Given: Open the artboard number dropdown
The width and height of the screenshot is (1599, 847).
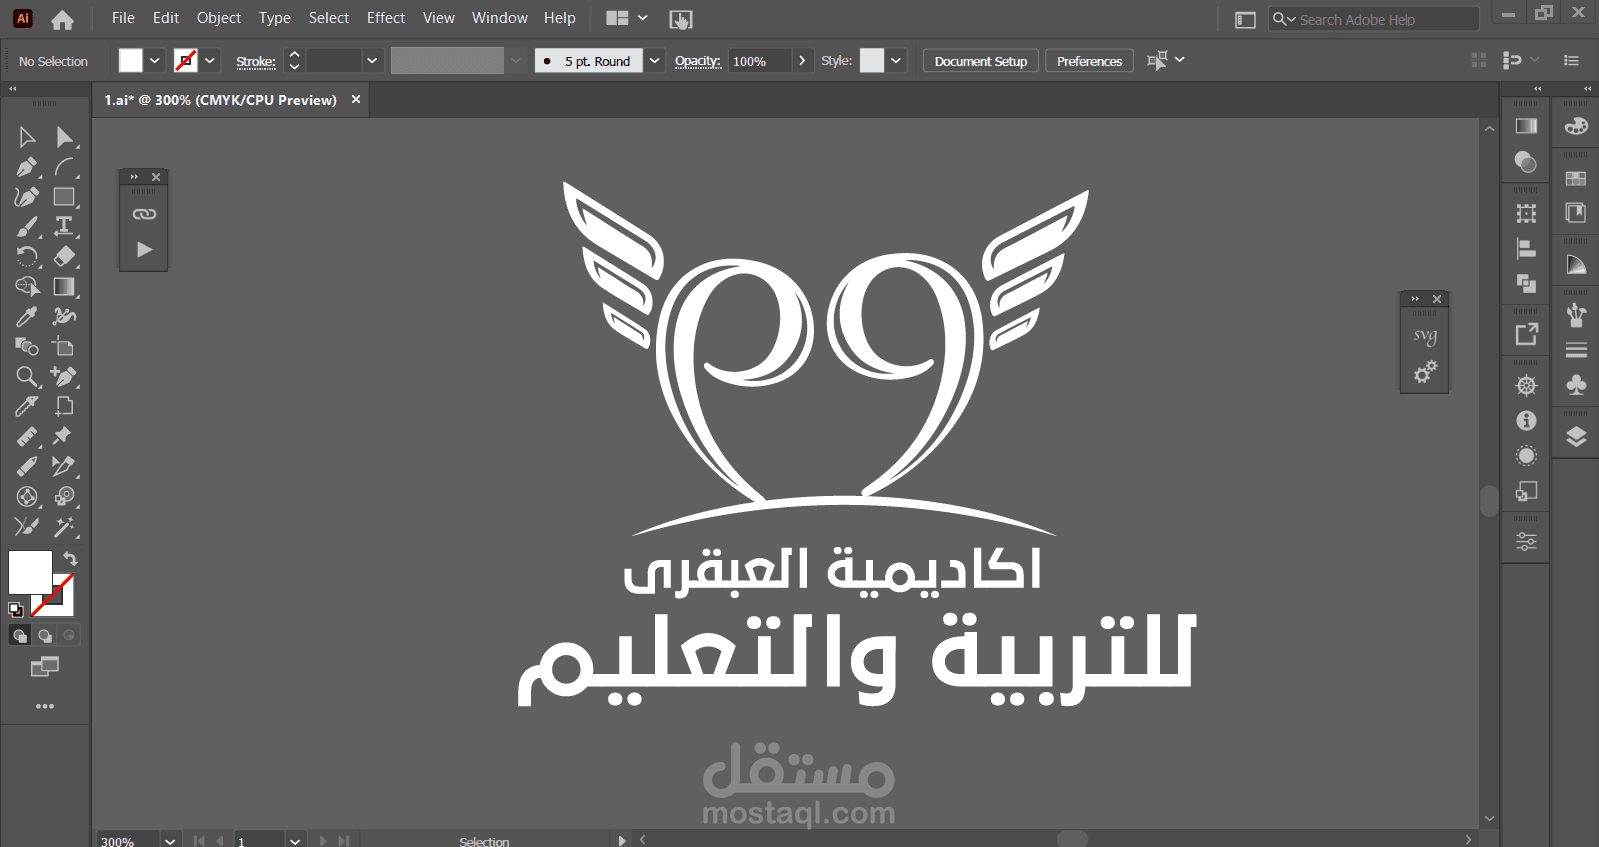Looking at the screenshot, I should point(295,841).
